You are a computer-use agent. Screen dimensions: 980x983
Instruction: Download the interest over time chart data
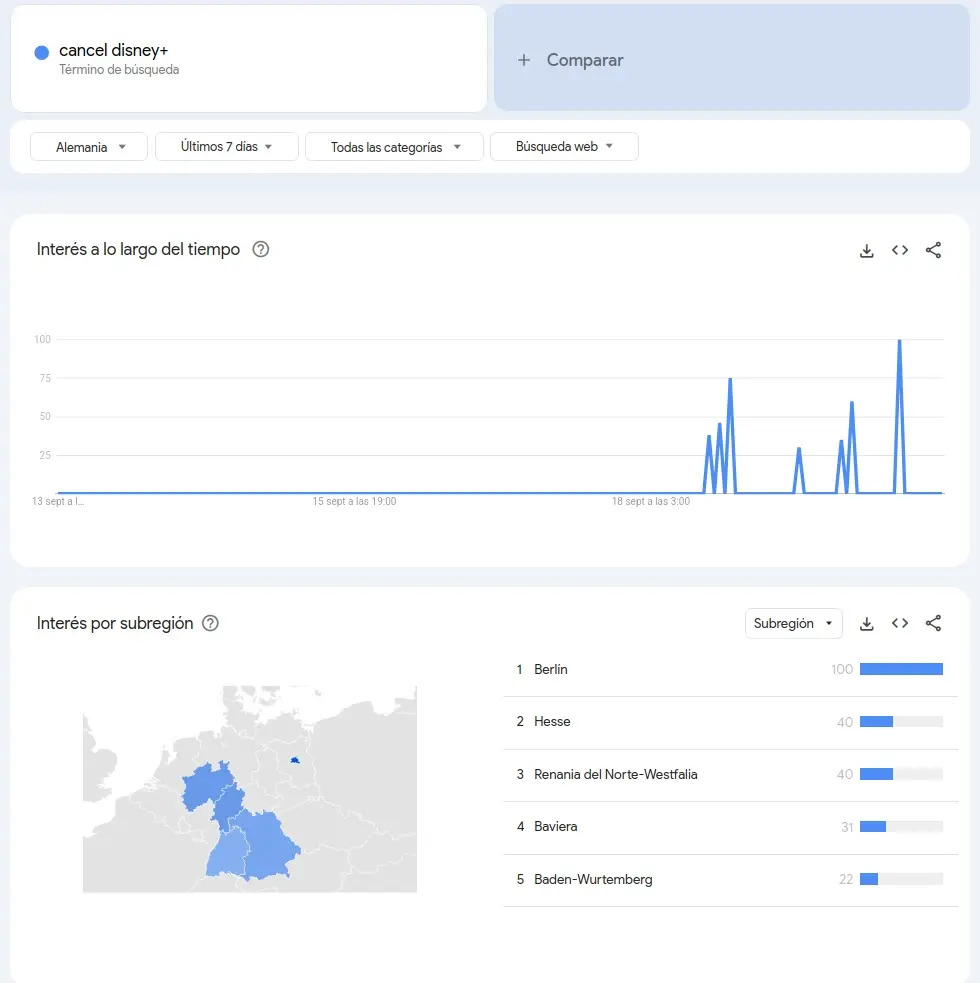867,250
